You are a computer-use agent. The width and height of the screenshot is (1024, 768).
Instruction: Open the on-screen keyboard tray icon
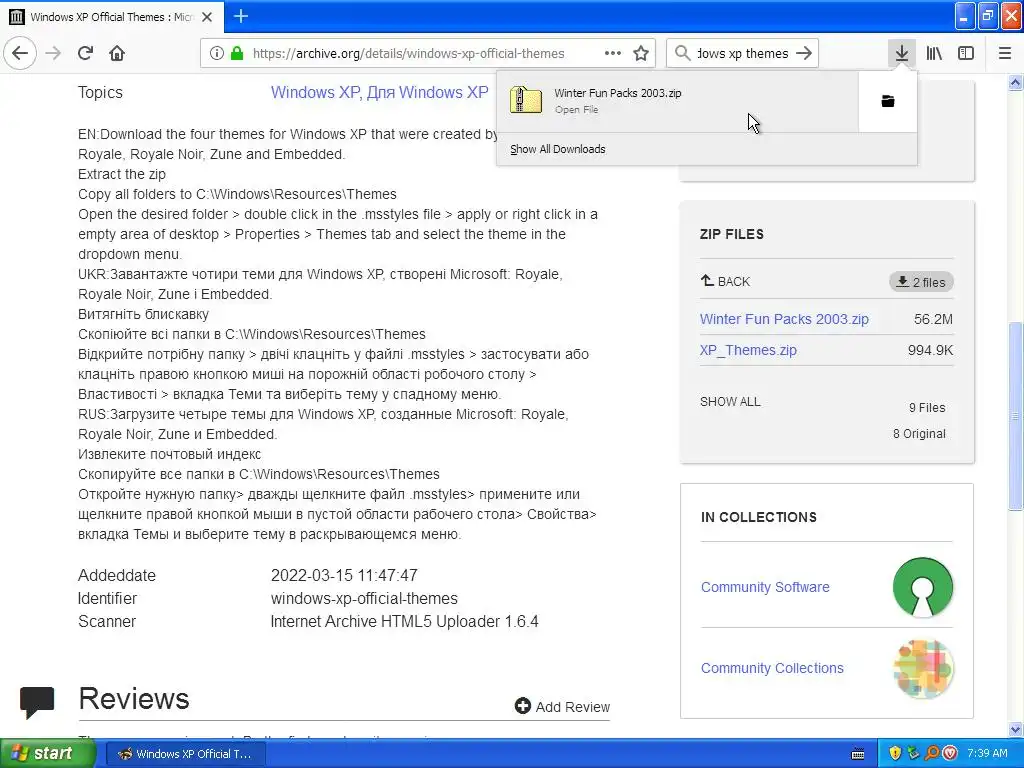pyautogui.click(x=858, y=754)
